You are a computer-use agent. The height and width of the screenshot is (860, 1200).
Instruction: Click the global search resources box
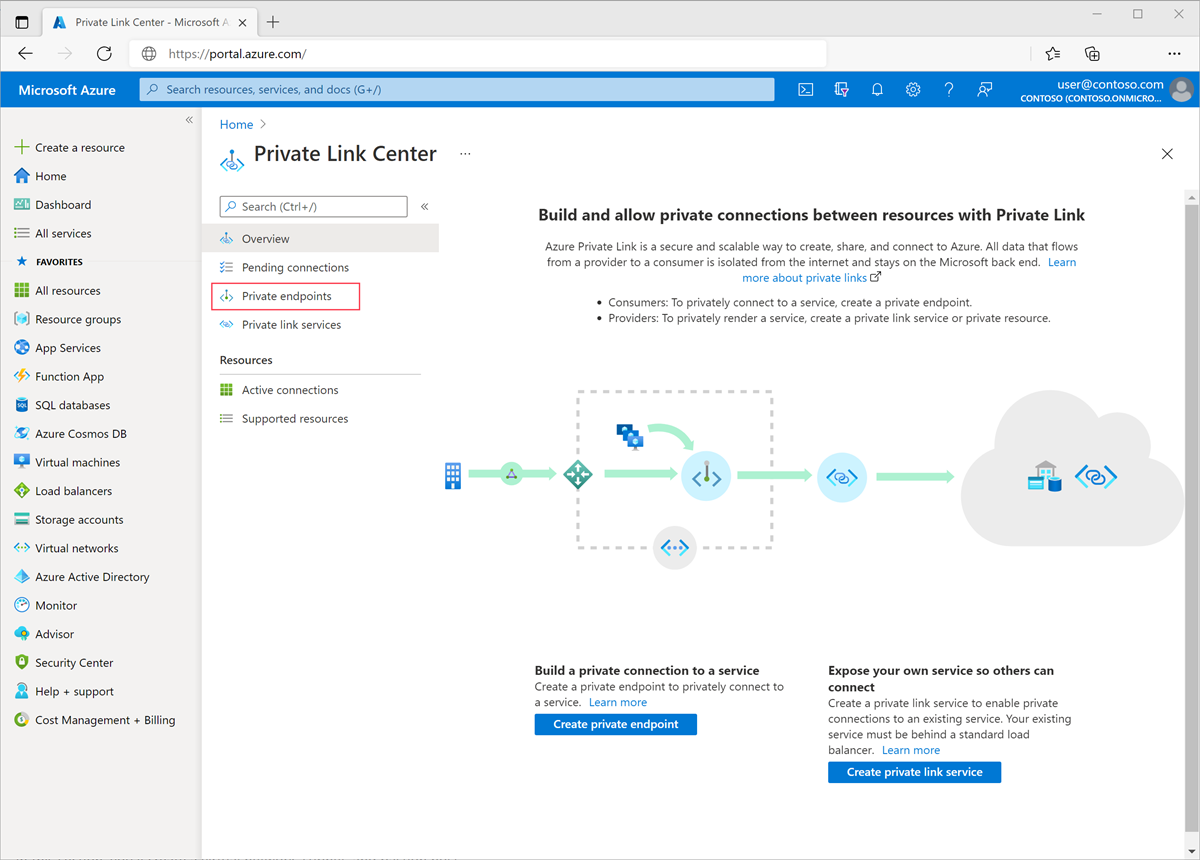point(457,89)
